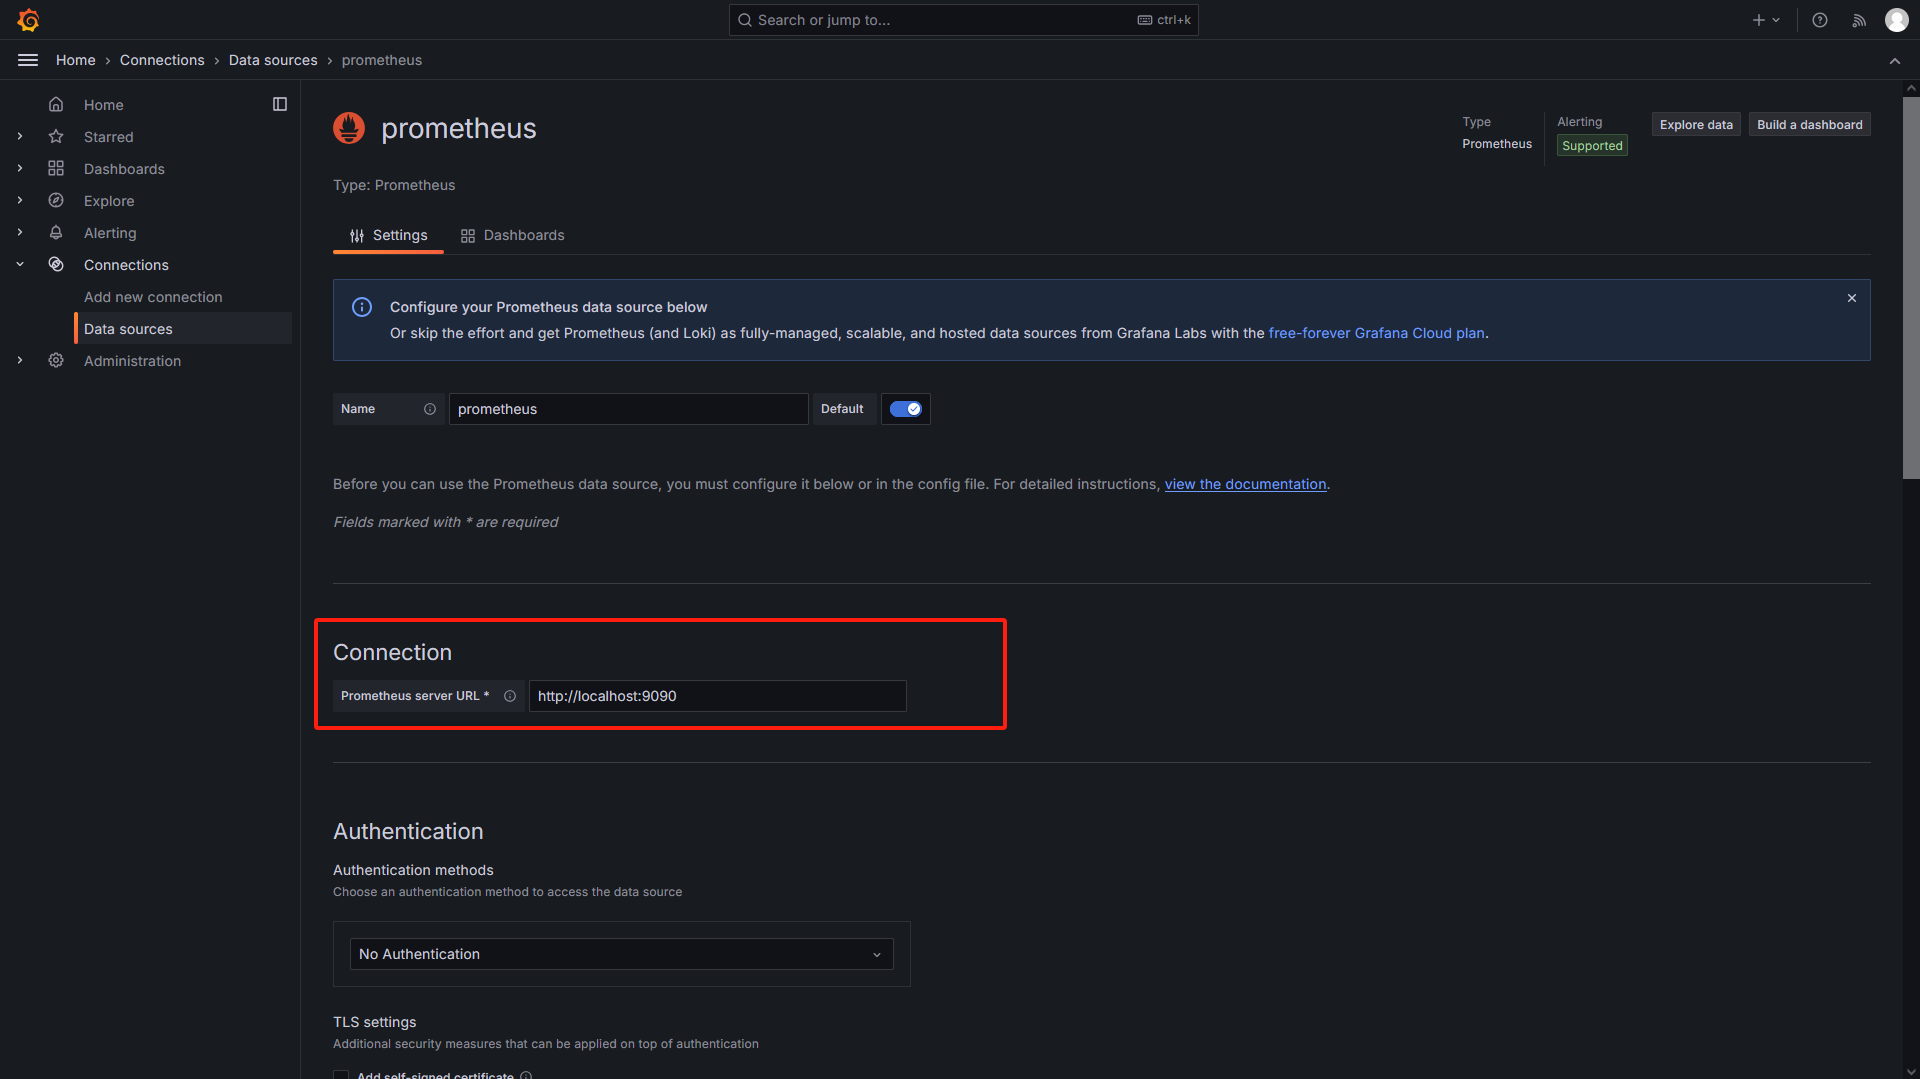Switch to the Dashboards tab
This screenshot has height=1079, width=1920.
point(512,235)
